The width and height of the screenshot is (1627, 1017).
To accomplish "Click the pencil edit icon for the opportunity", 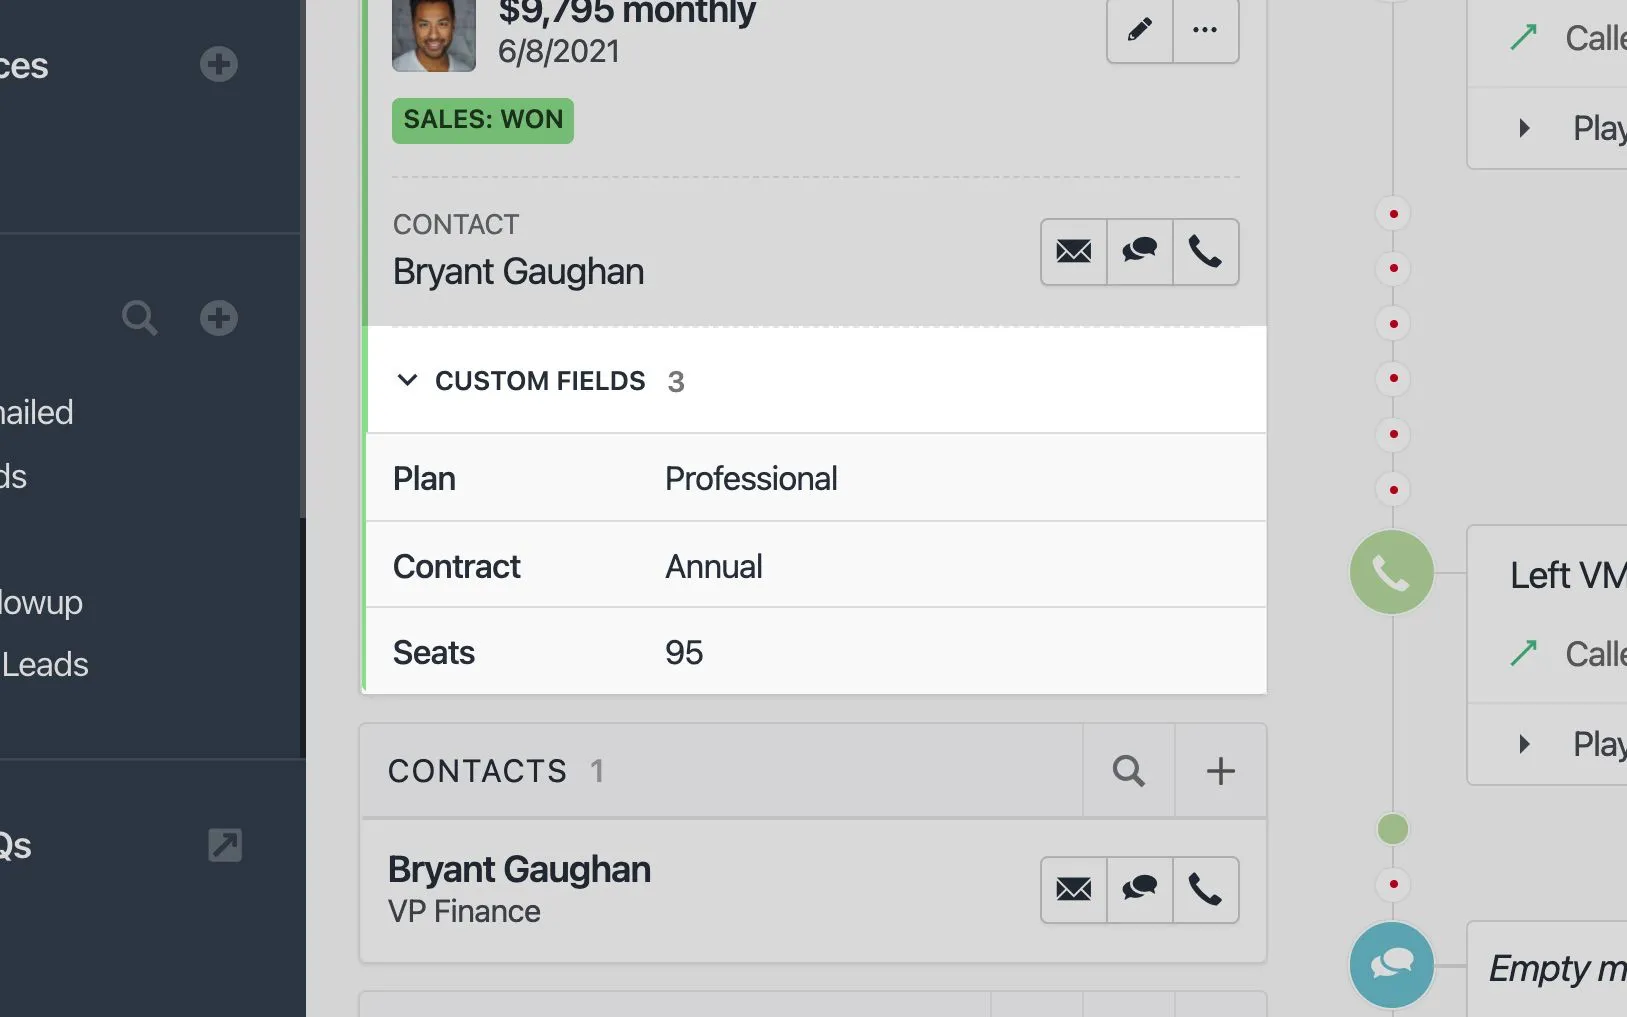I will (1139, 30).
